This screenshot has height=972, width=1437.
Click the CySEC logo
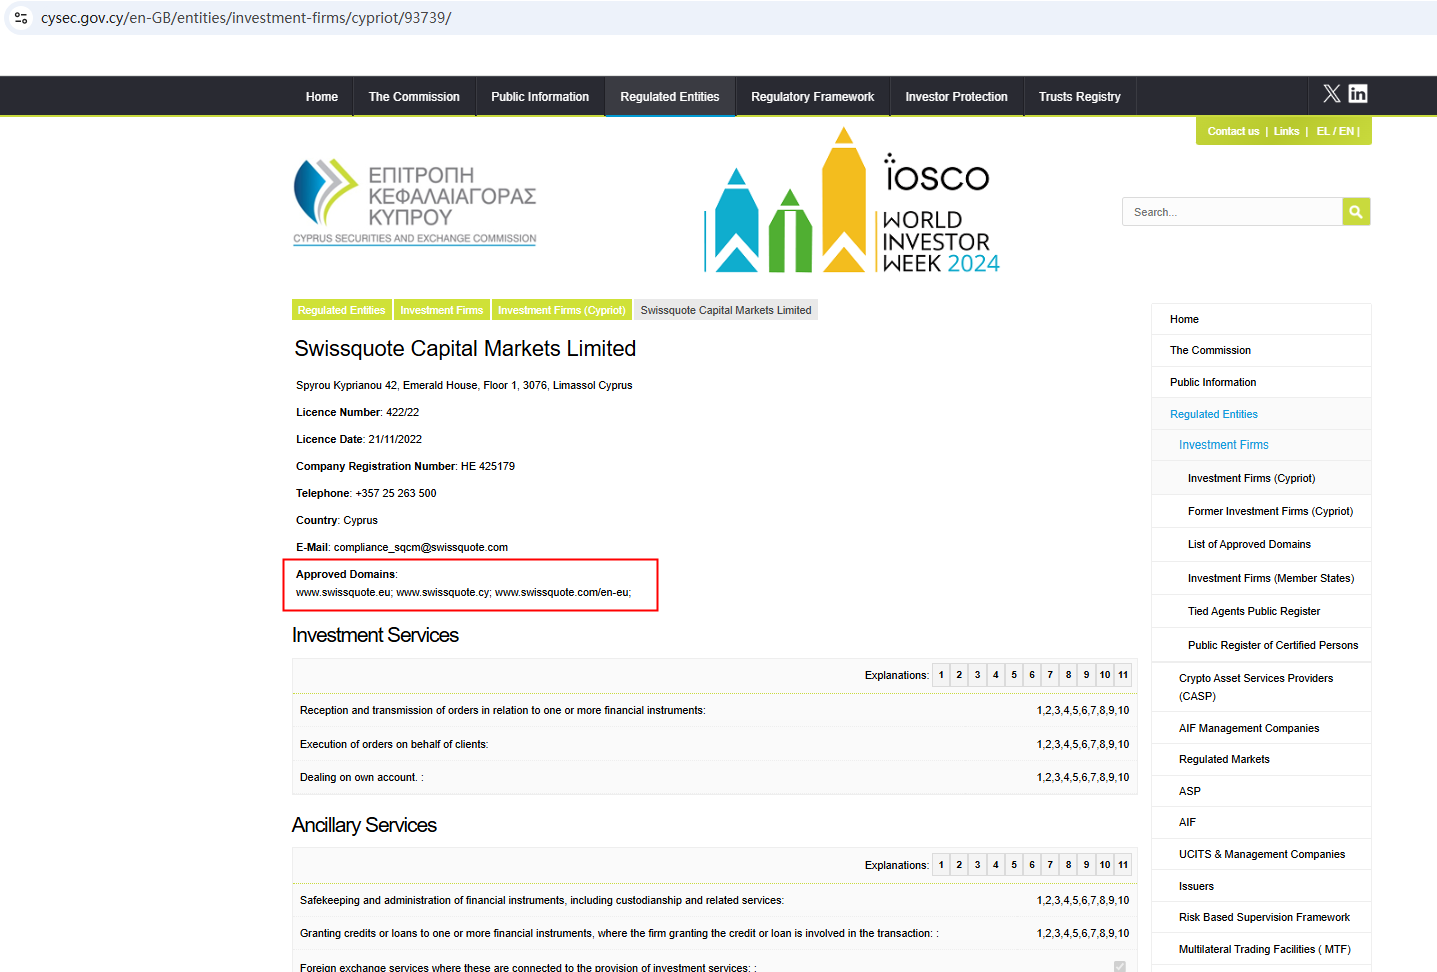point(414,202)
